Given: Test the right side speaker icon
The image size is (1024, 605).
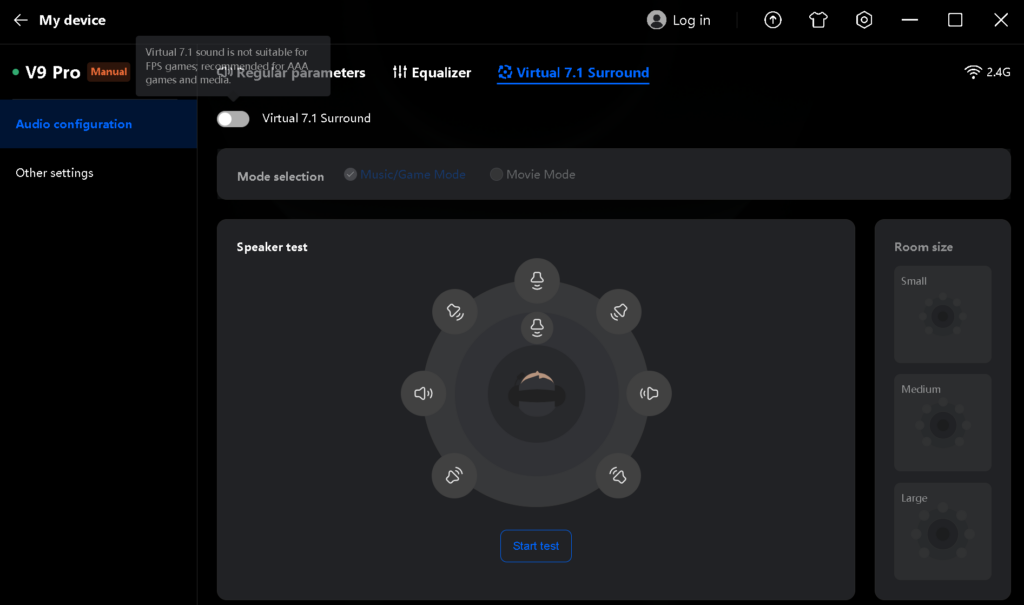Looking at the screenshot, I should 649,393.
